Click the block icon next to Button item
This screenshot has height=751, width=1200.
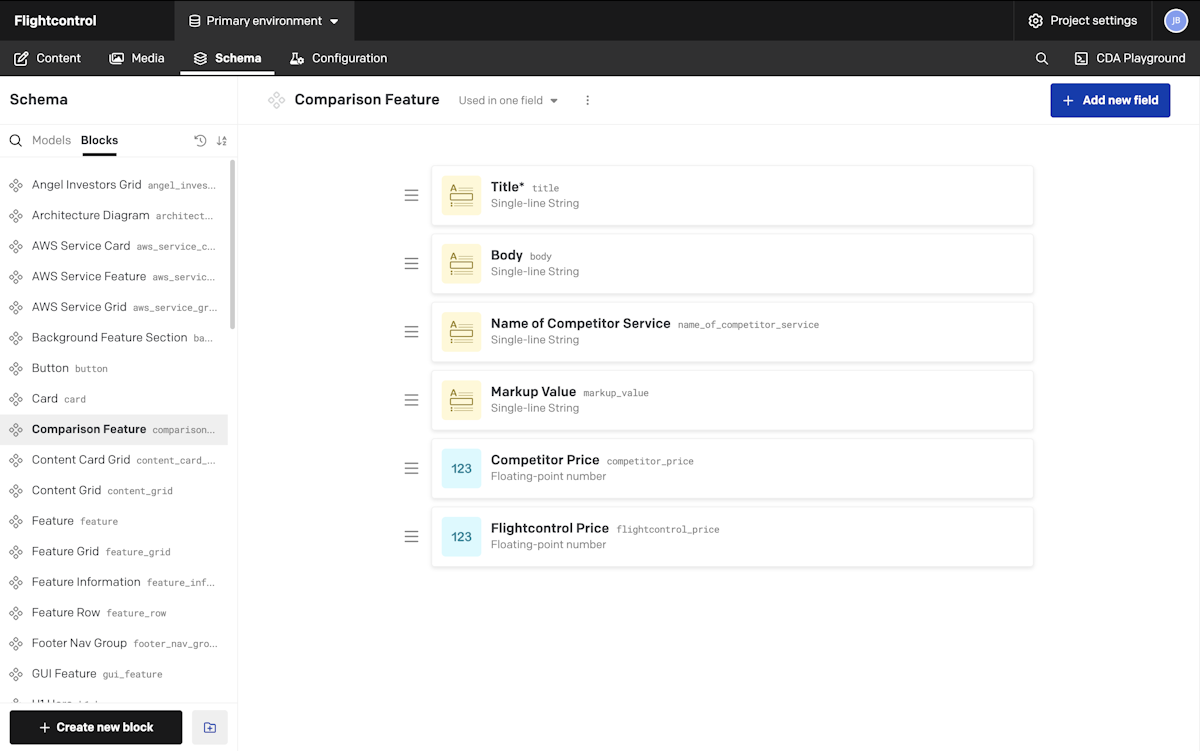click(x=16, y=368)
